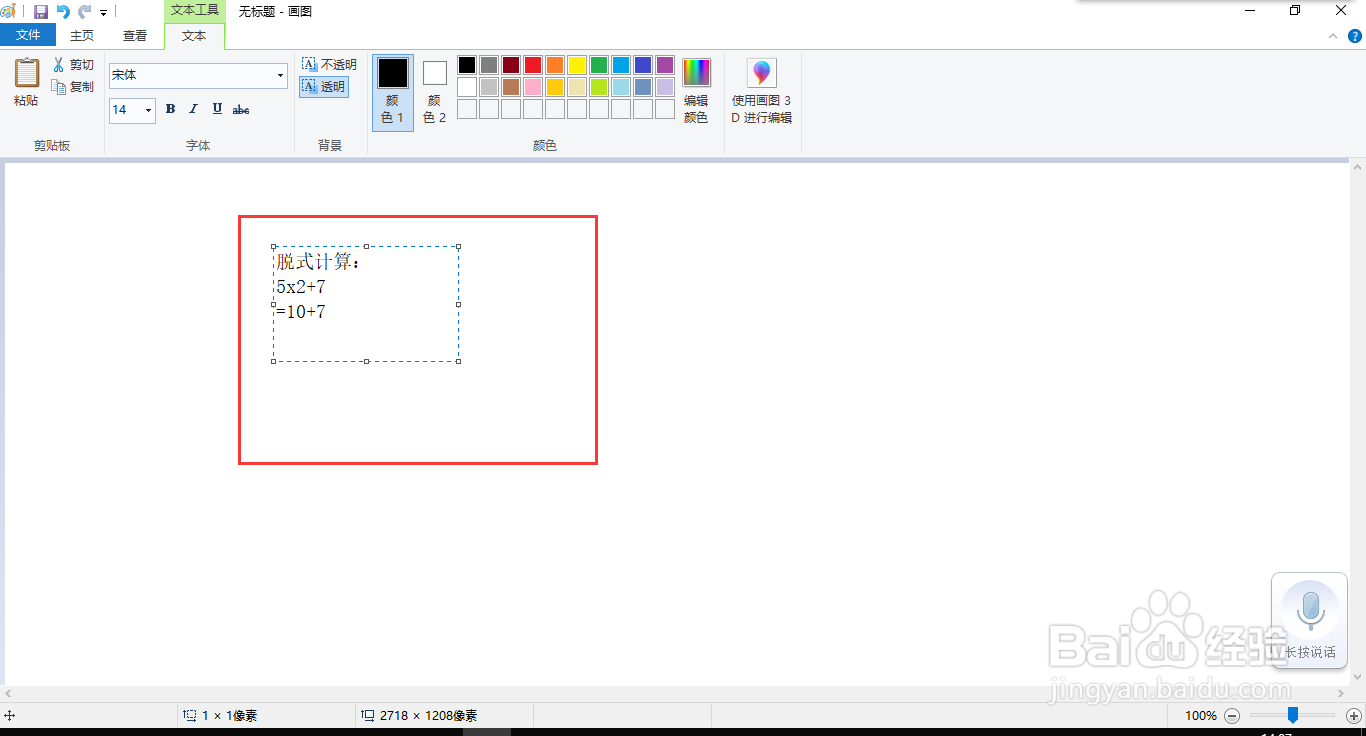Open Paint help question mark icon
The width and height of the screenshot is (1366, 736).
click(1355, 36)
